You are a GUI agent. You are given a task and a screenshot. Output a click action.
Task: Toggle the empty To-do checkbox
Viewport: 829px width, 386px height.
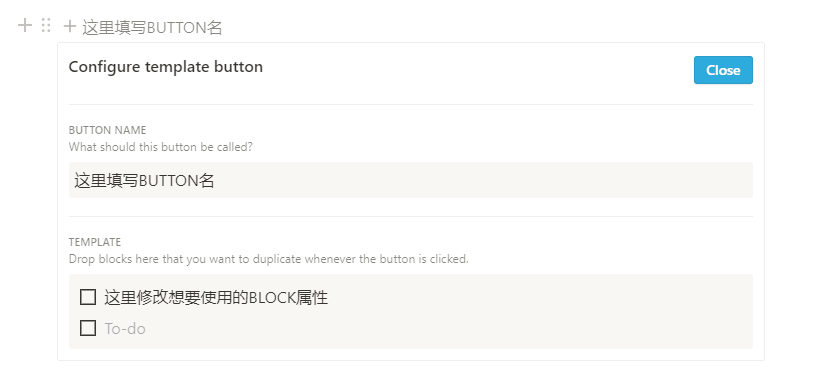(x=88, y=328)
